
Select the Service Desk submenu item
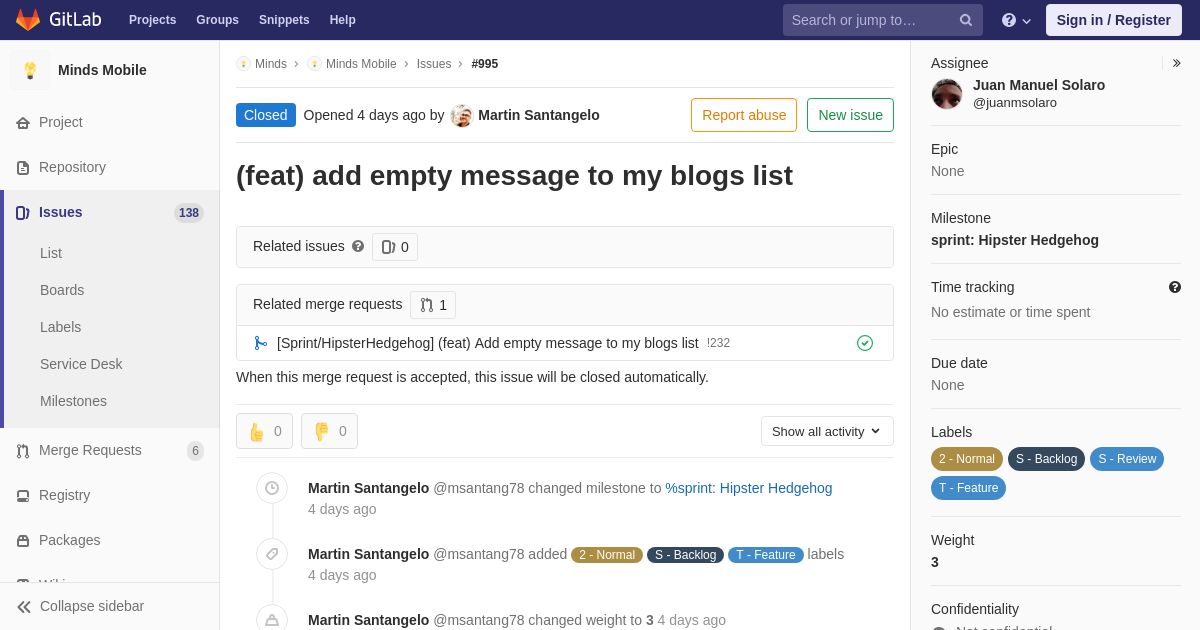[x=81, y=364]
